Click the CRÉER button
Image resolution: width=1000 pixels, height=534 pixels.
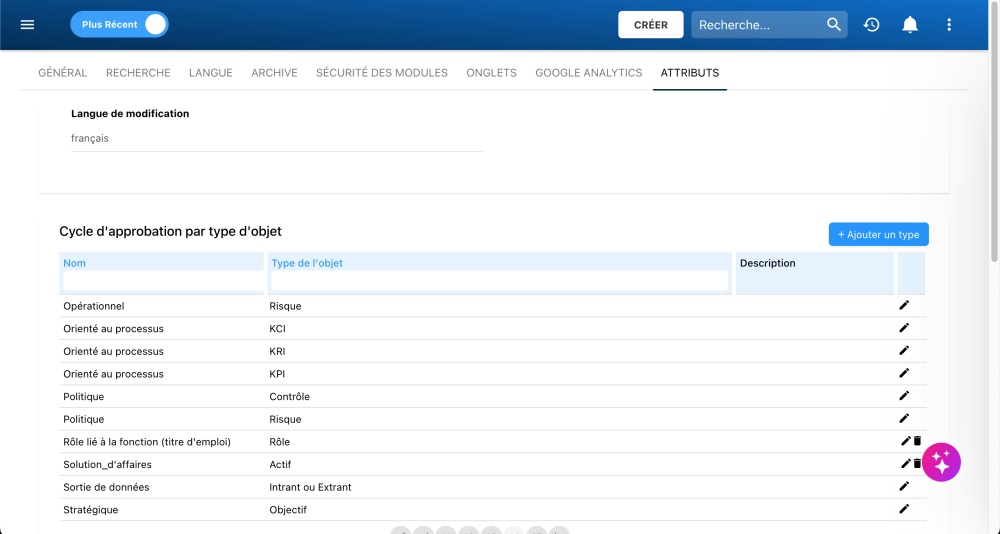click(x=651, y=25)
